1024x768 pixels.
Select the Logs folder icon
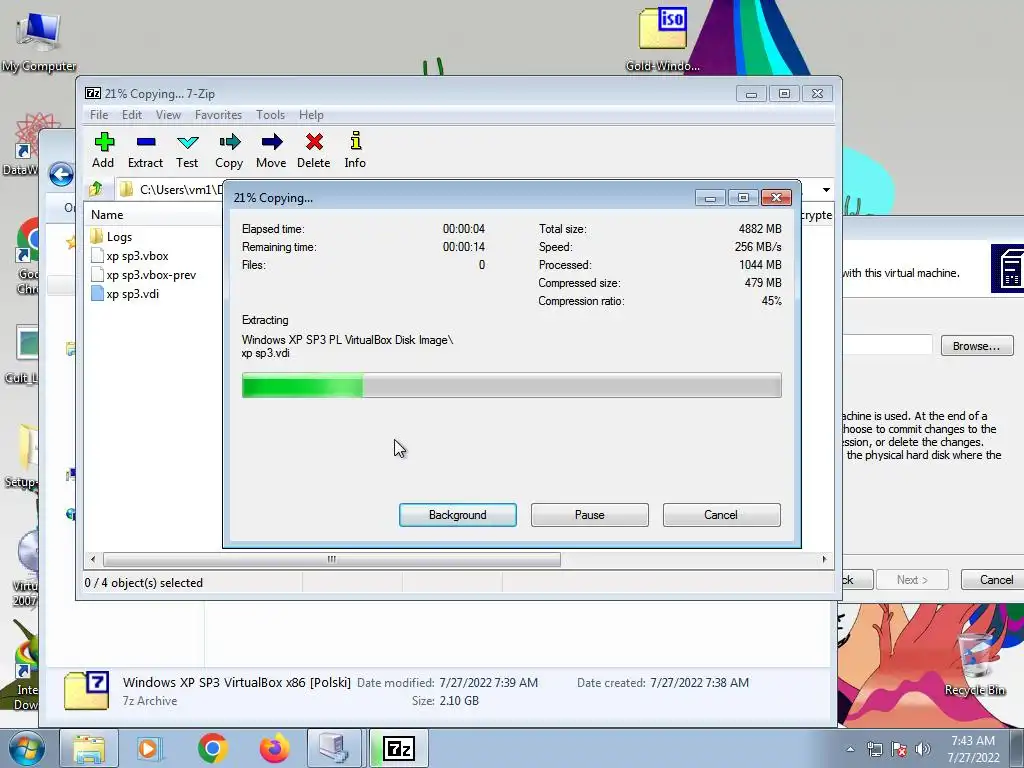[97, 236]
